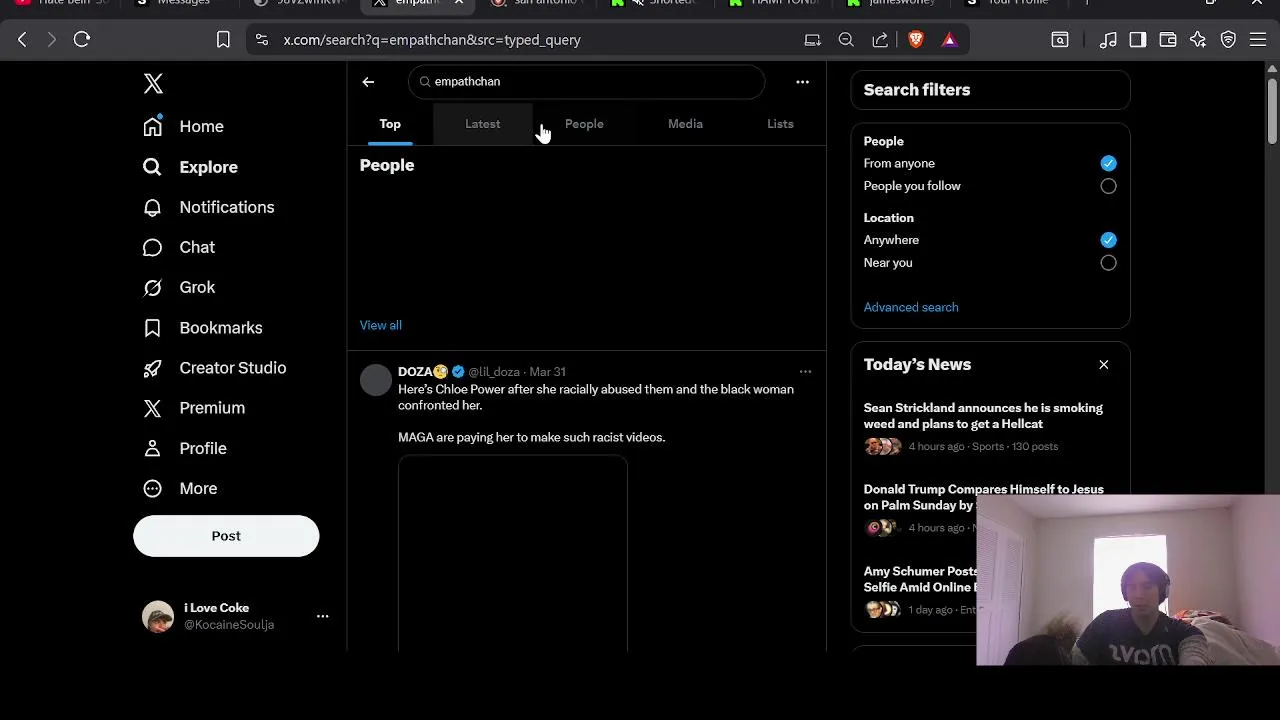The height and width of the screenshot is (720, 1280).
Task: Open More in the sidebar
Action: tap(180, 489)
